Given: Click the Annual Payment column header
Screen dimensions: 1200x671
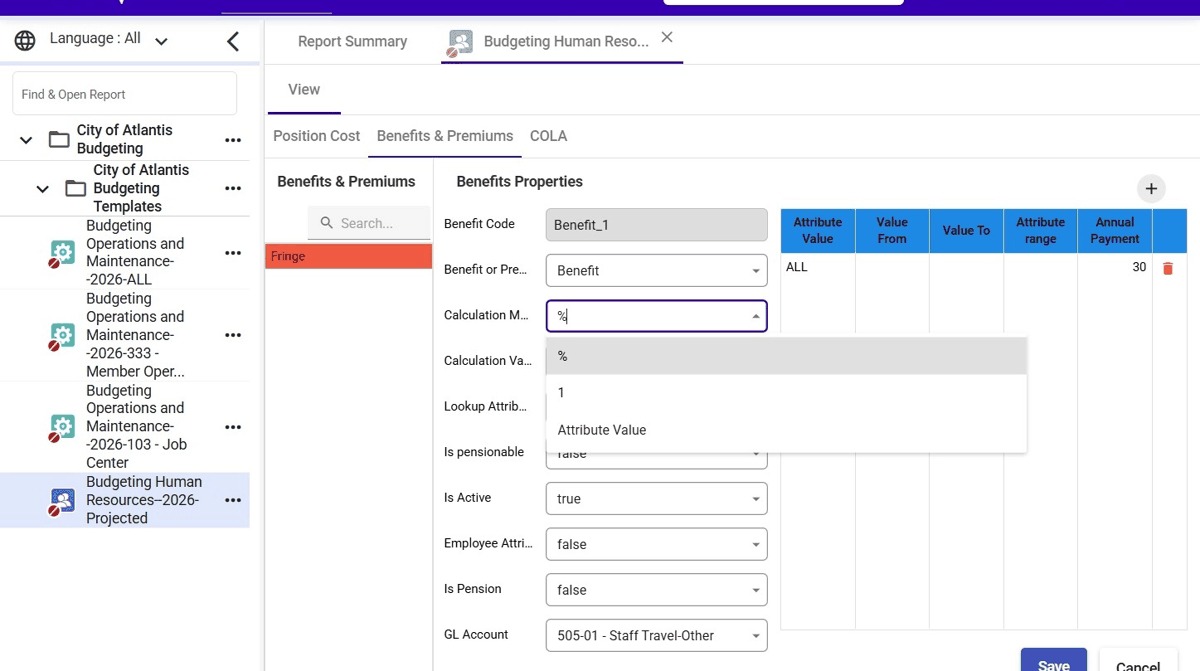Looking at the screenshot, I should (x=1114, y=230).
